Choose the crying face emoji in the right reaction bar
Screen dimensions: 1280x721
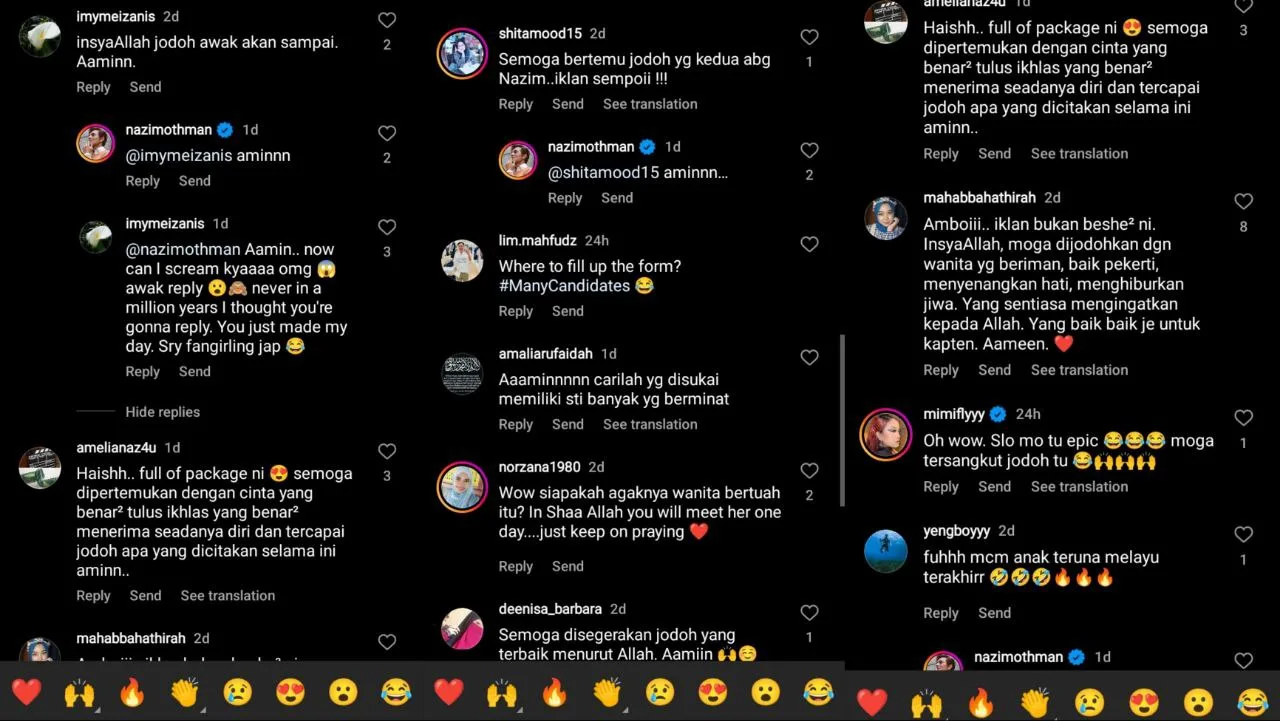point(1088,702)
